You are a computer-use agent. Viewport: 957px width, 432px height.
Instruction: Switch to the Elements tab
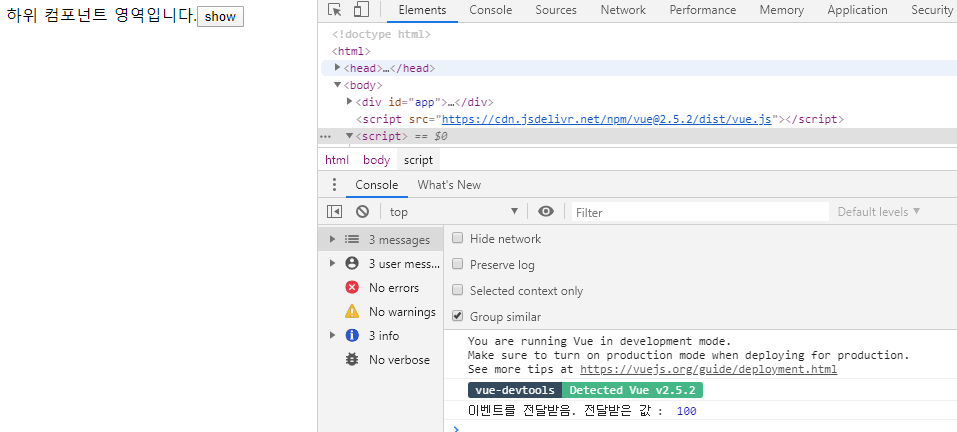pyautogui.click(x=422, y=10)
